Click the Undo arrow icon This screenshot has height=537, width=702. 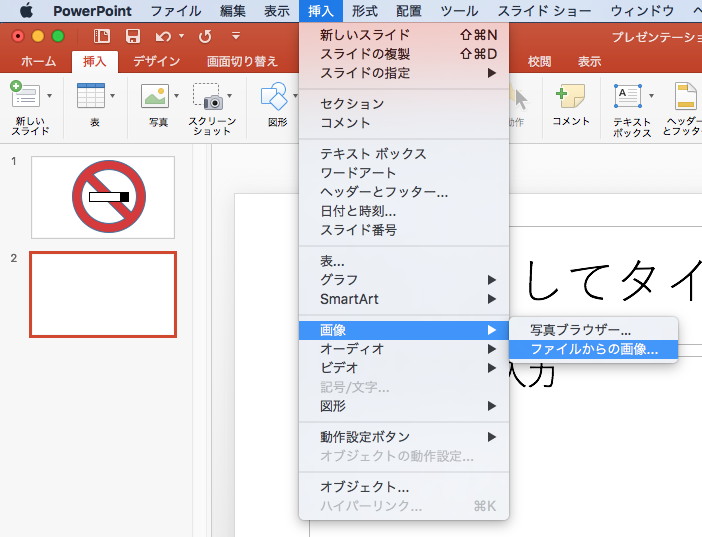[x=163, y=36]
